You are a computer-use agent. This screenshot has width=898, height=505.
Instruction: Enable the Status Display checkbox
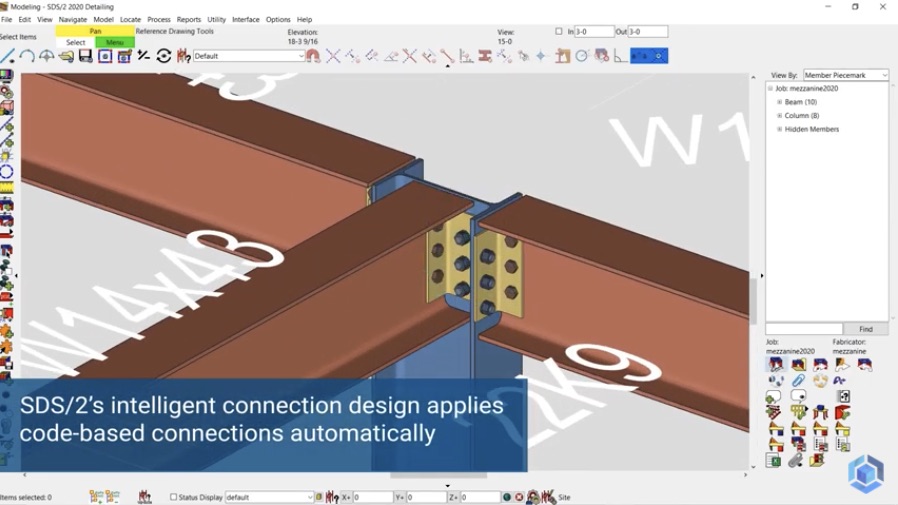click(174, 497)
